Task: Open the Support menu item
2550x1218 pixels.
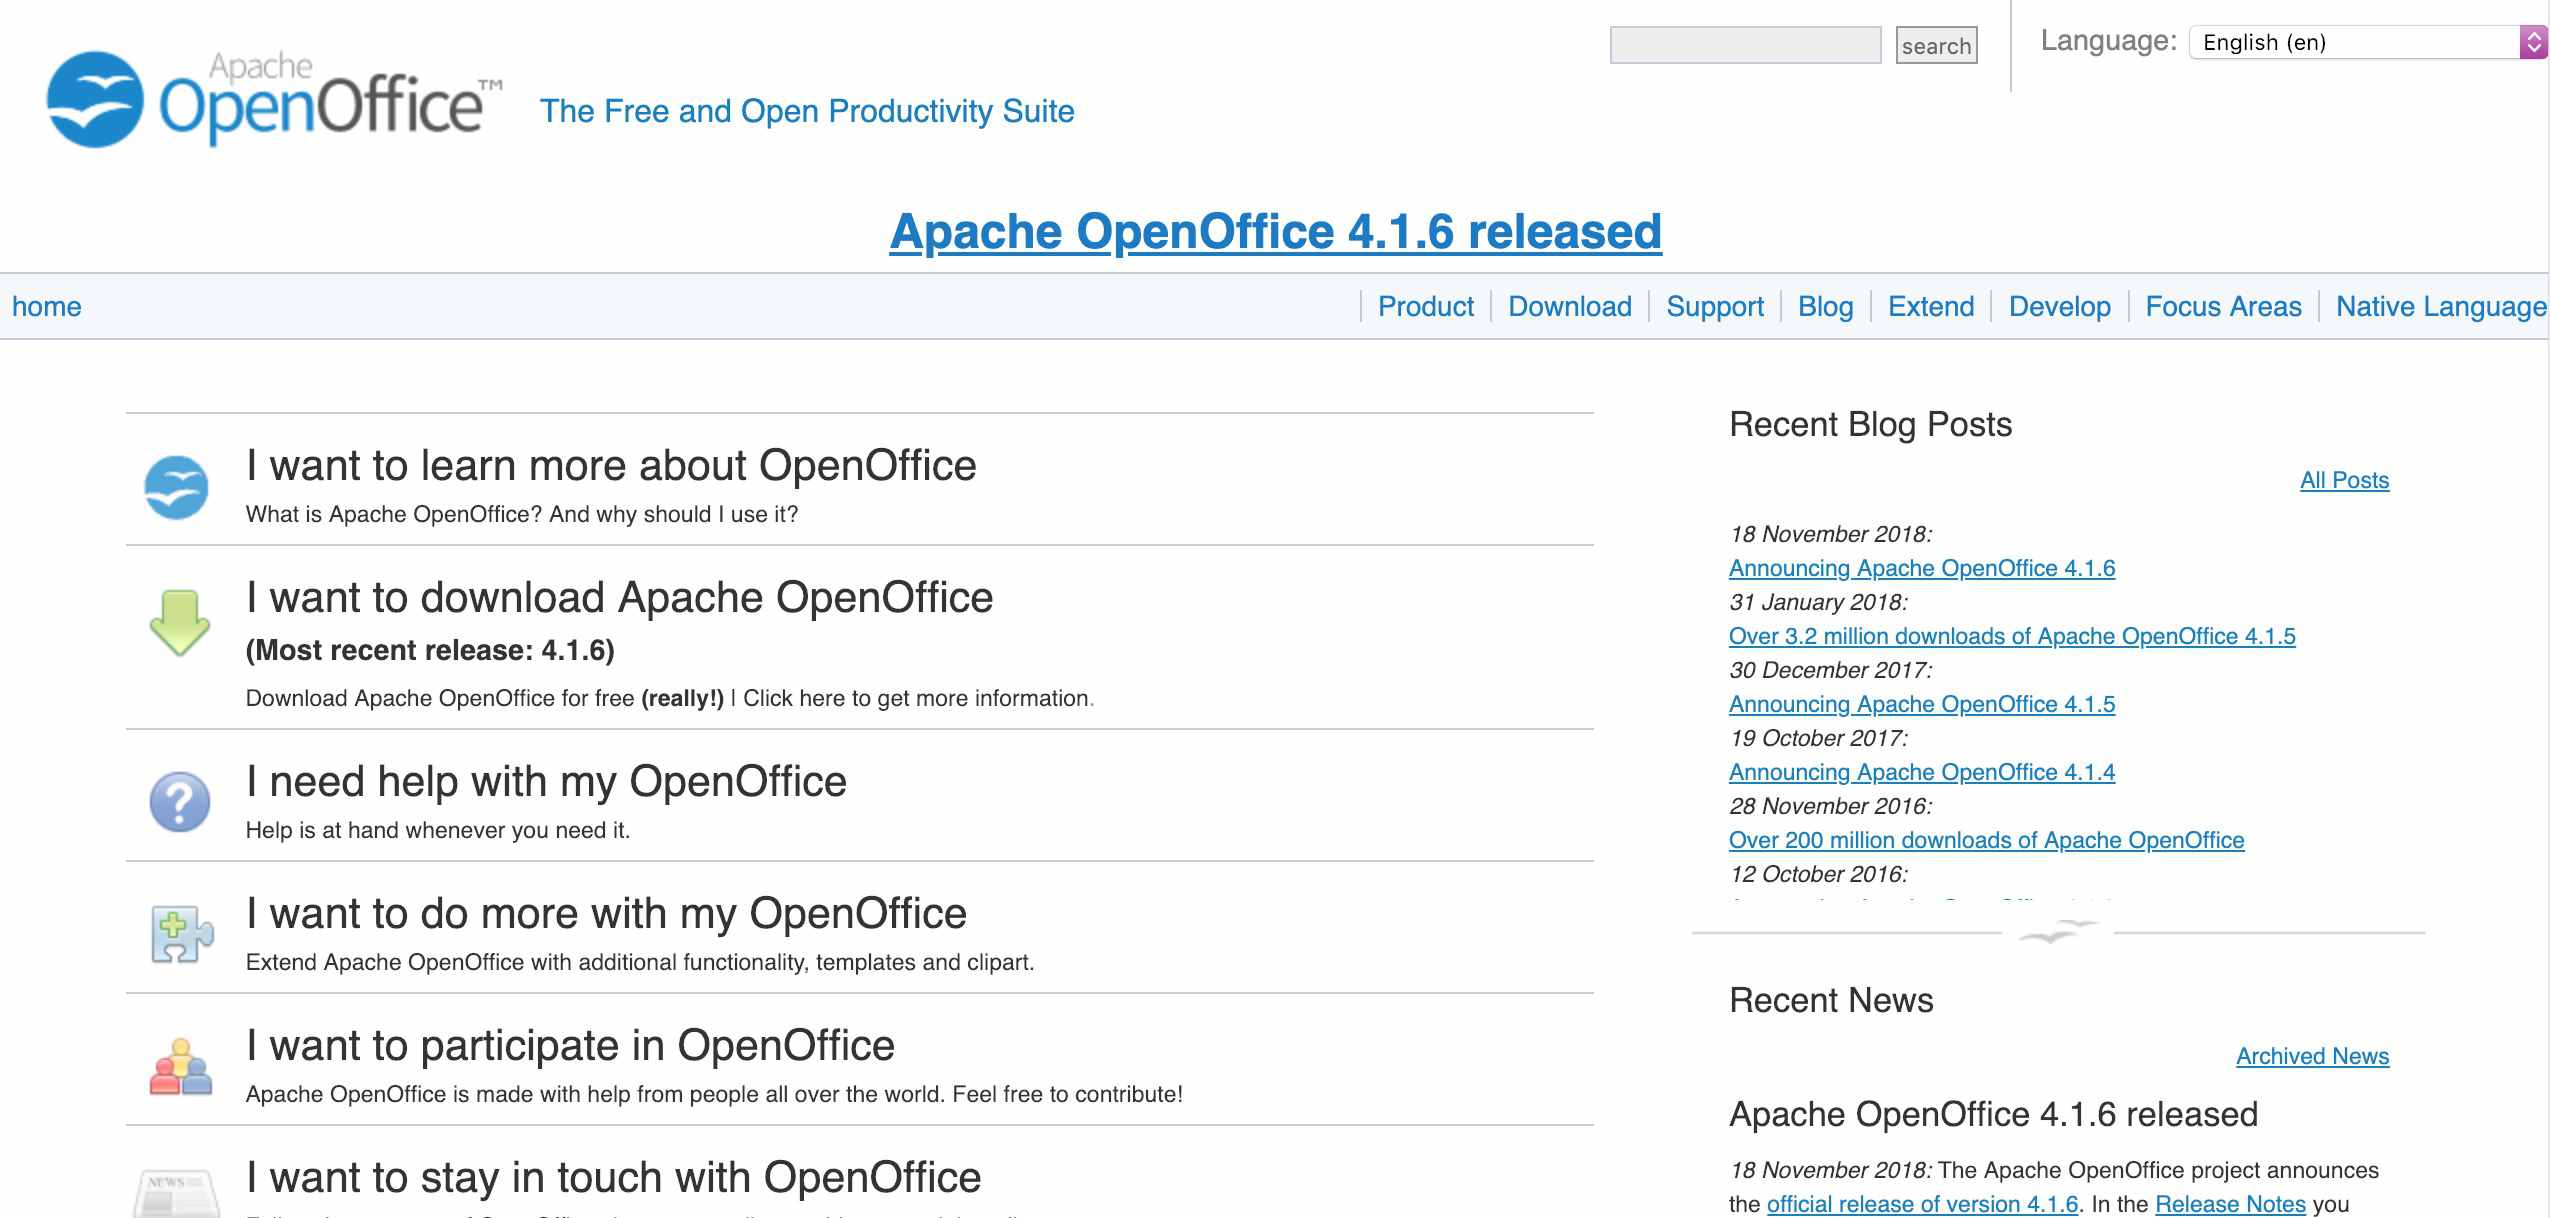Action: (x=1715, y=306)
